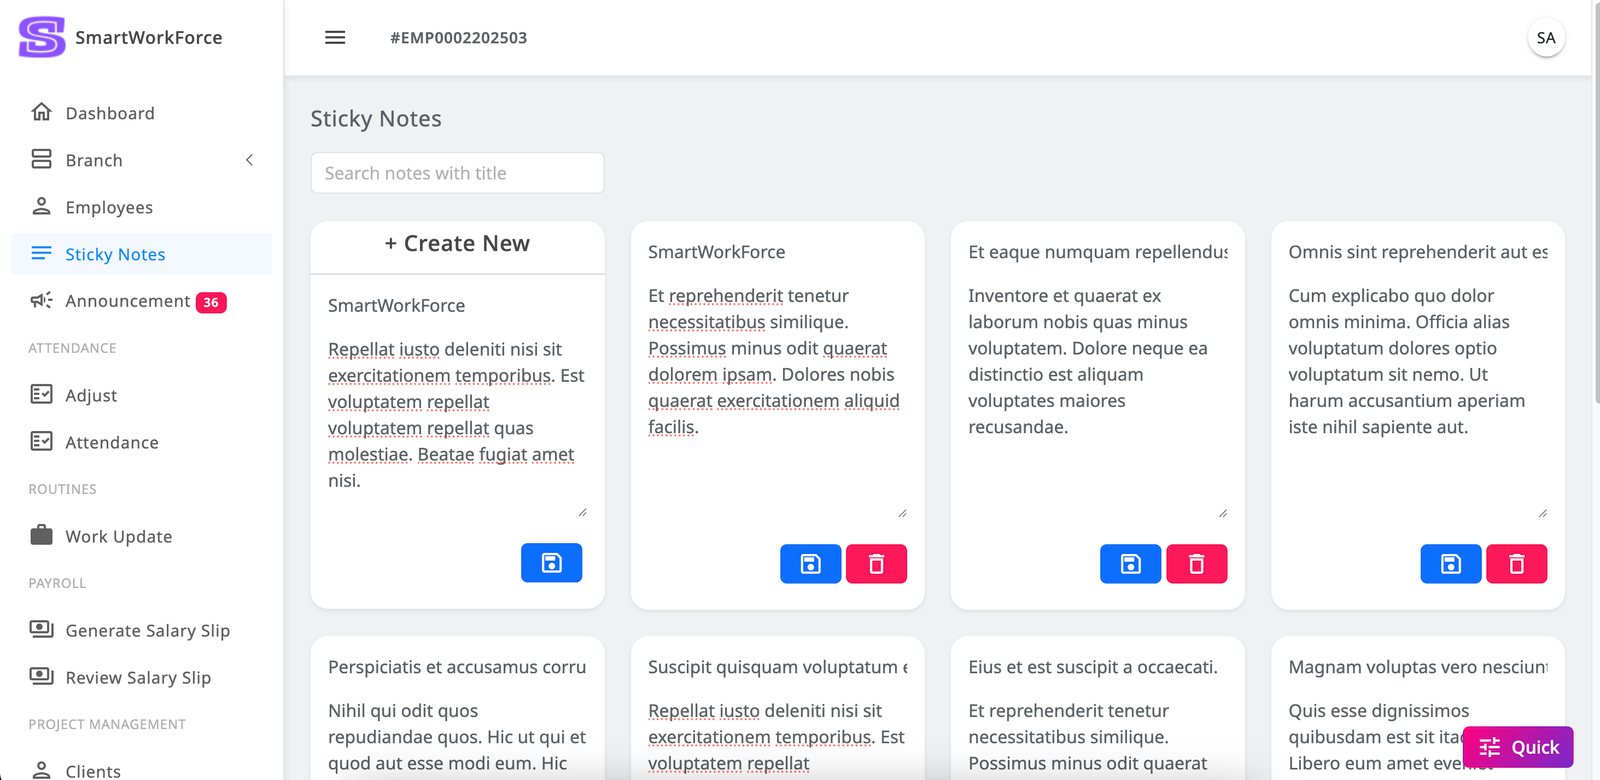Screen dimensions: 1600x780
Task: Go to Employees in sidebar
Action: click(x=109, y=207)
